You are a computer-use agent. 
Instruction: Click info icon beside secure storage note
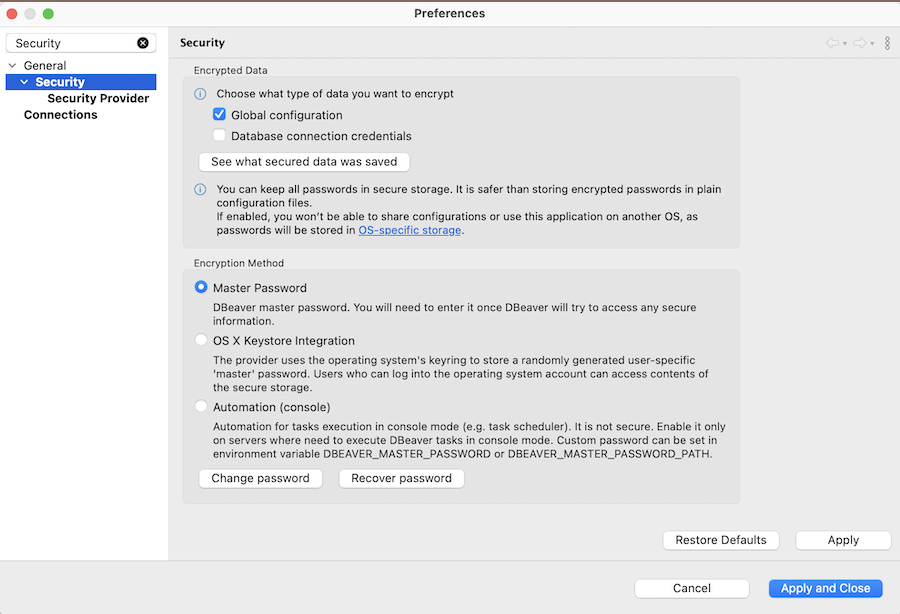click(200, 189)
